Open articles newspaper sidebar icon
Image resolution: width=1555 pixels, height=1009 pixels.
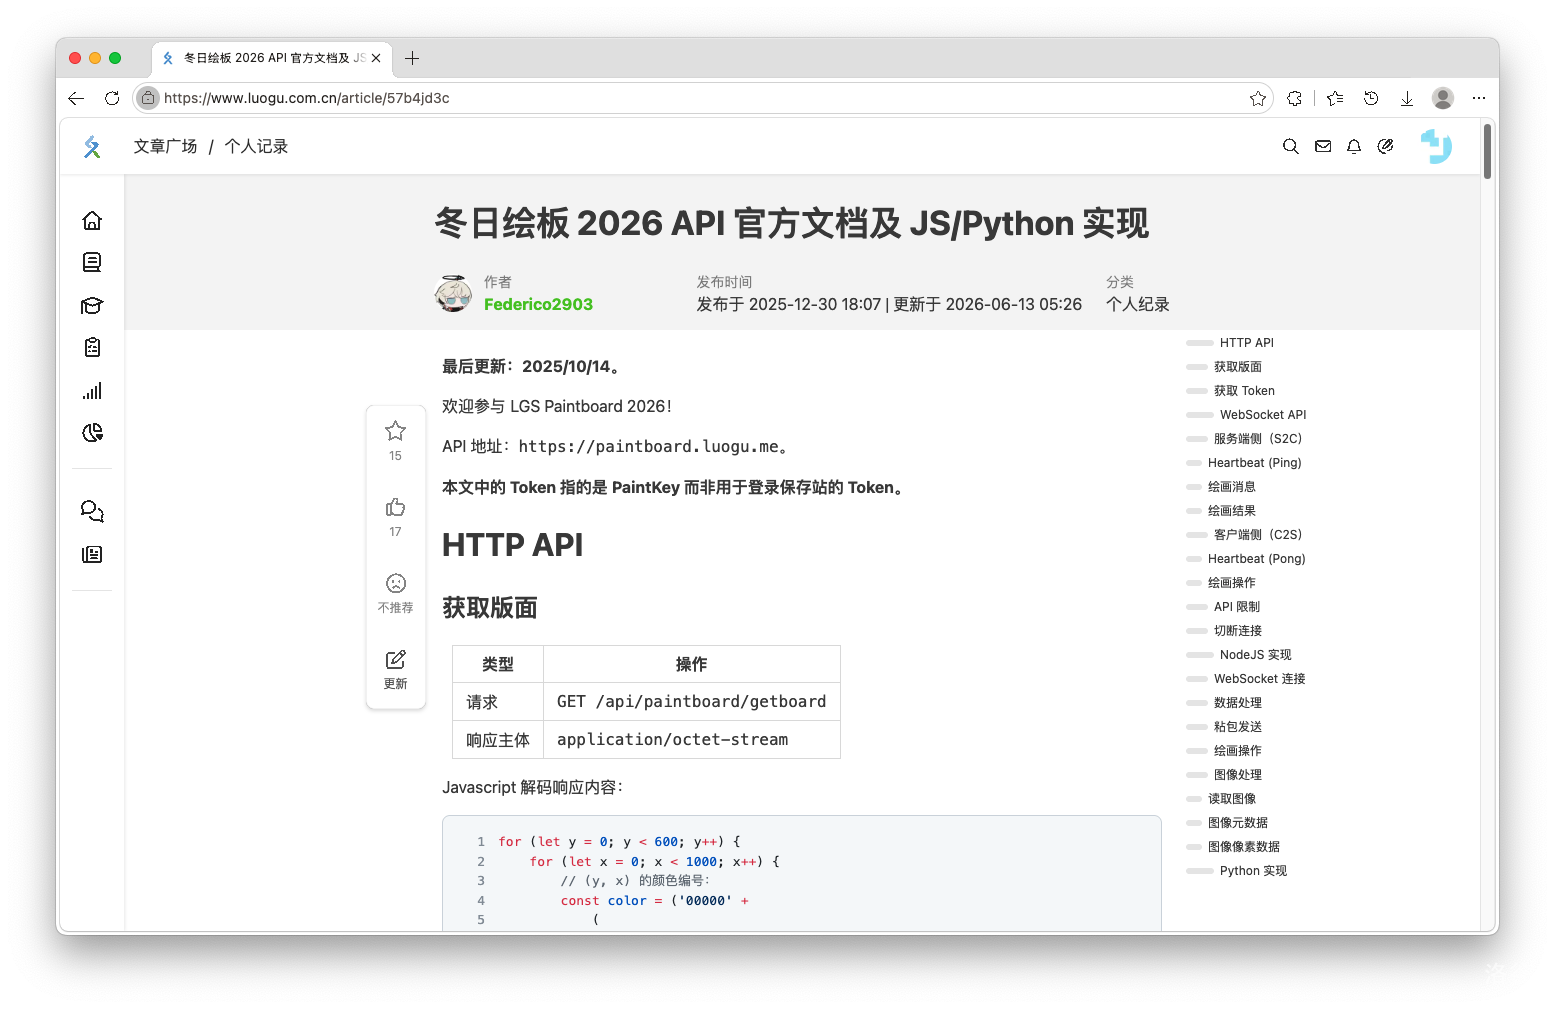tap(92, 554)
